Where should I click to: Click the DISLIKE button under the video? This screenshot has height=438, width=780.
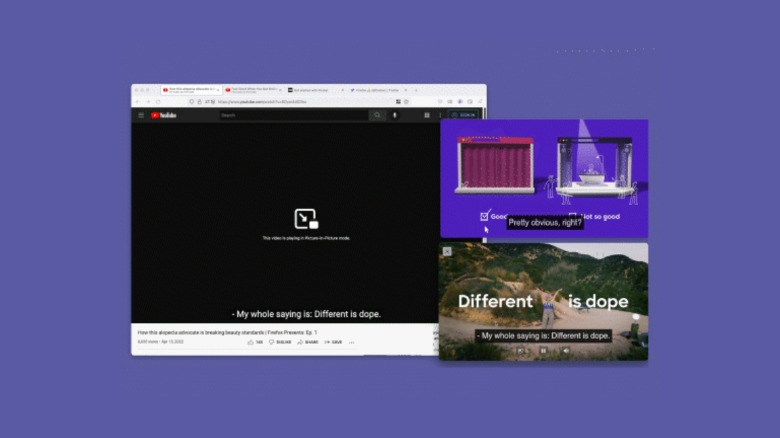click(280, 342)
